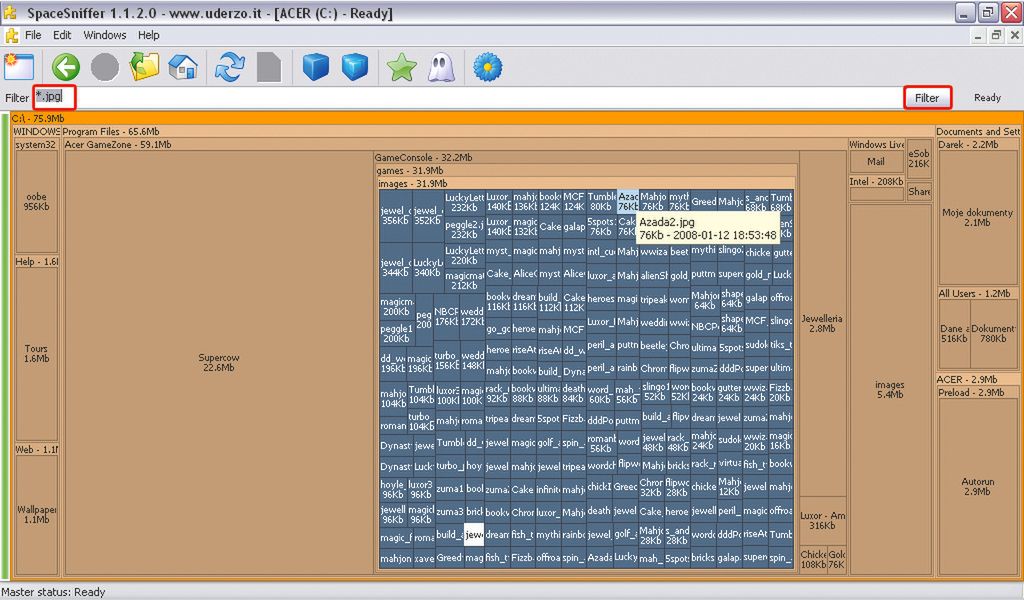Screen dimensions: 1024x600
Task: Open the File menu
Action: [x=33, y=35]
